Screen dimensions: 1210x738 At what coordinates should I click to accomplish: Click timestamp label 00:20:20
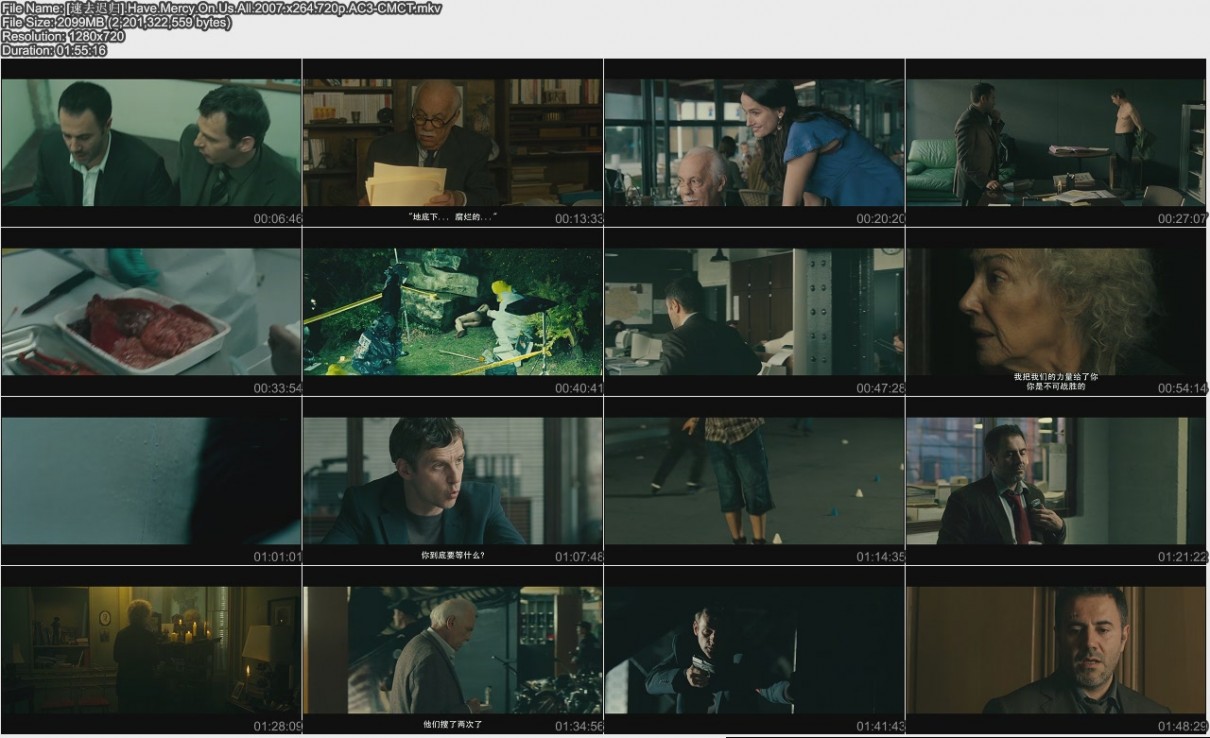880,218
